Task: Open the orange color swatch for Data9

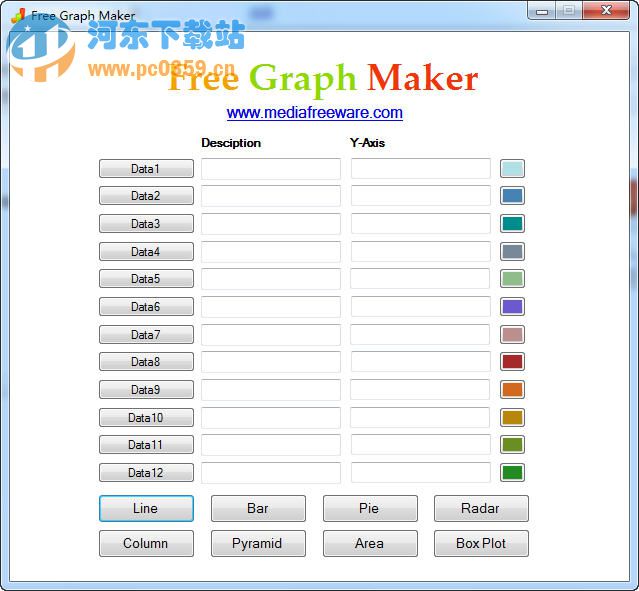Action: pos(512,390)
